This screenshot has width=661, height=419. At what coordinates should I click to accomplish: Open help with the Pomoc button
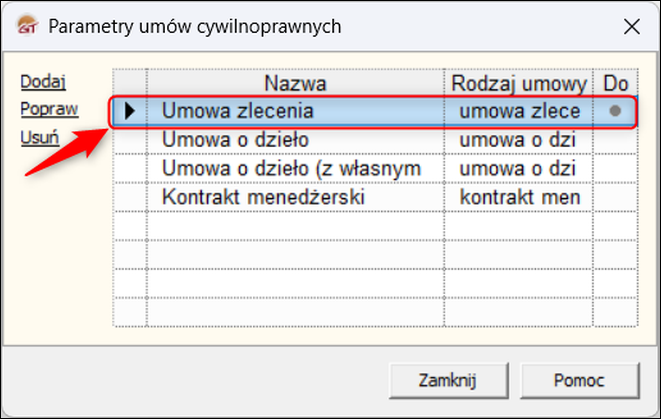[579, 380]
